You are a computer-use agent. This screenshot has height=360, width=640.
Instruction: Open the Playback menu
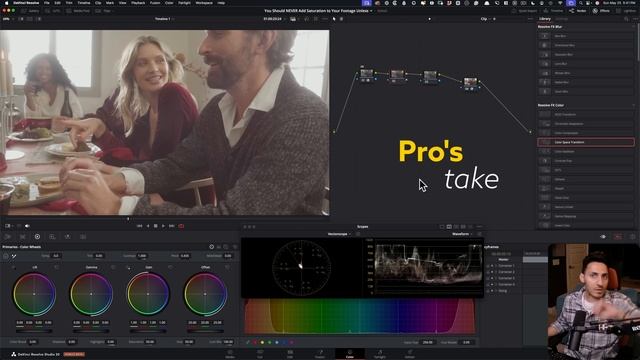pos(138,3)
